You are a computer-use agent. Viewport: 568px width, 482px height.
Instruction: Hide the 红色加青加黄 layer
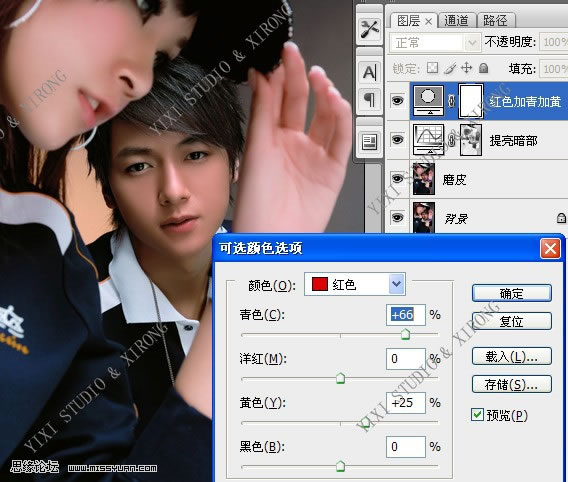click(397, 100)
